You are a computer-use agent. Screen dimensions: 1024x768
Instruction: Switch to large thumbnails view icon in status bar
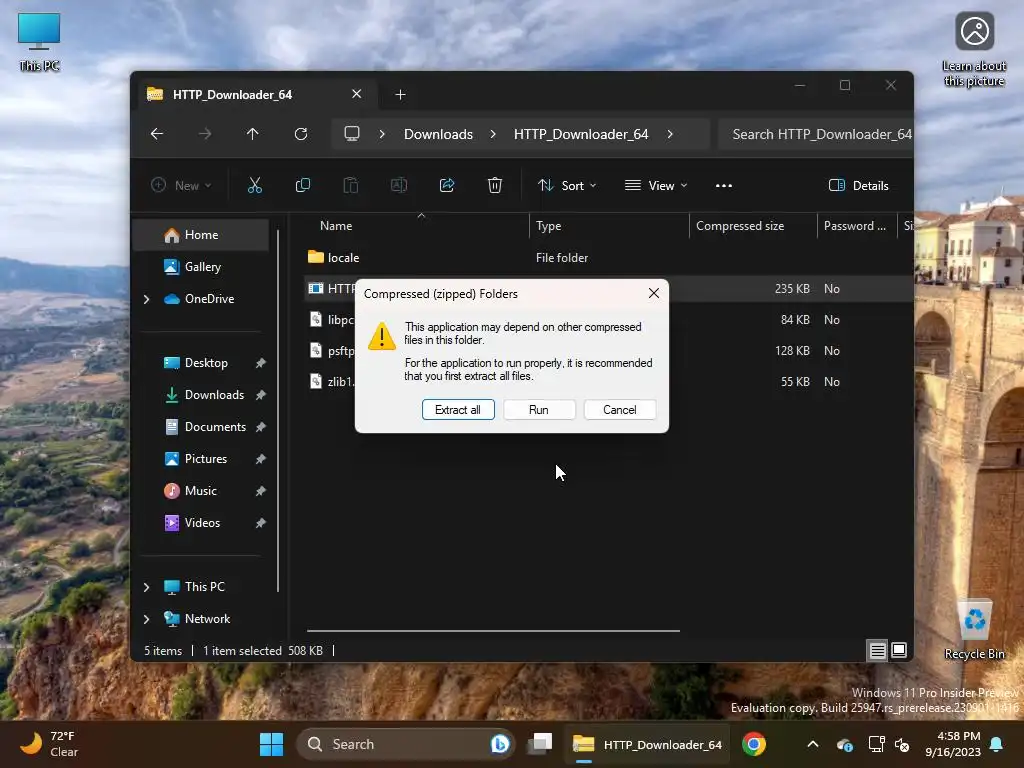click(899, 650)
